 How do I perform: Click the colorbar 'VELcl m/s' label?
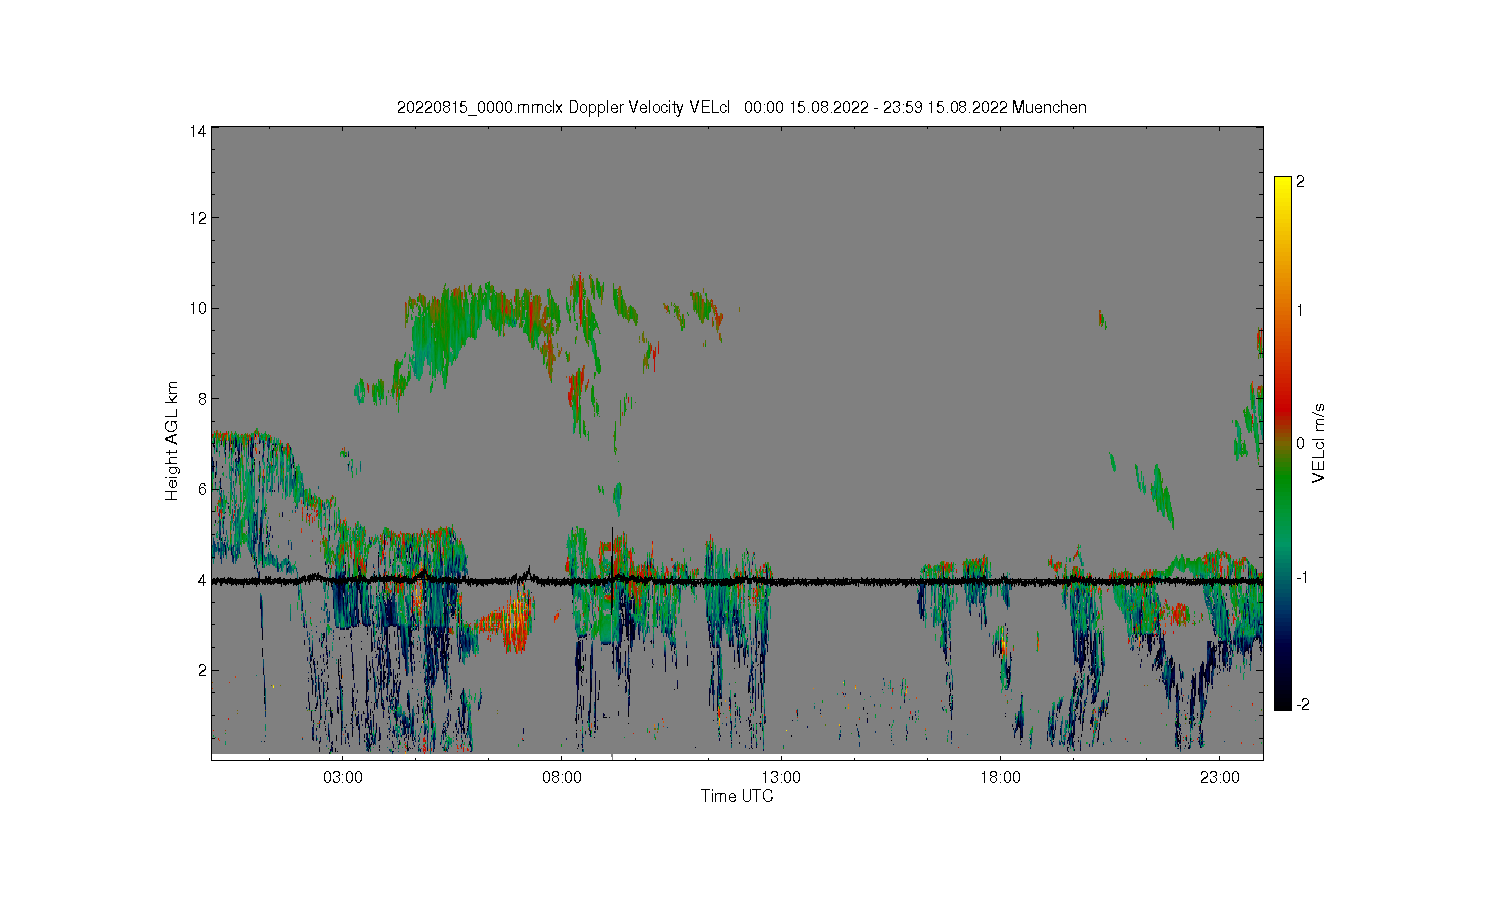(1319, 443)
